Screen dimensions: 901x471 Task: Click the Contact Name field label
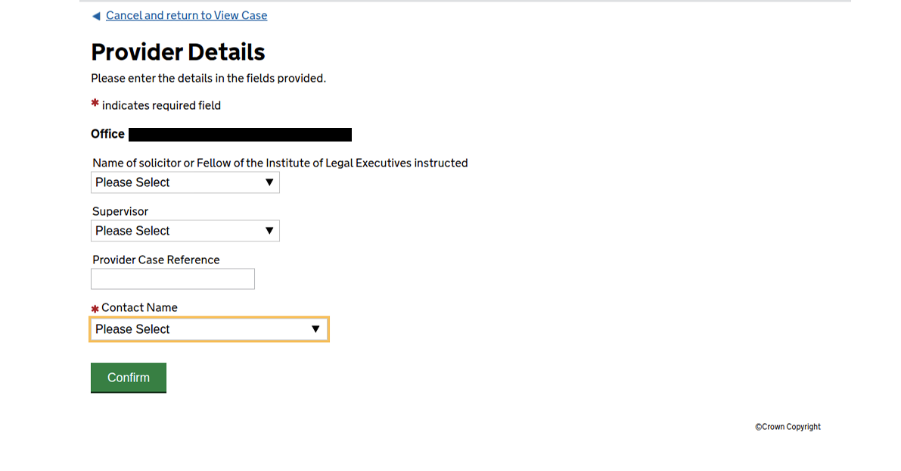click(139, 308)
